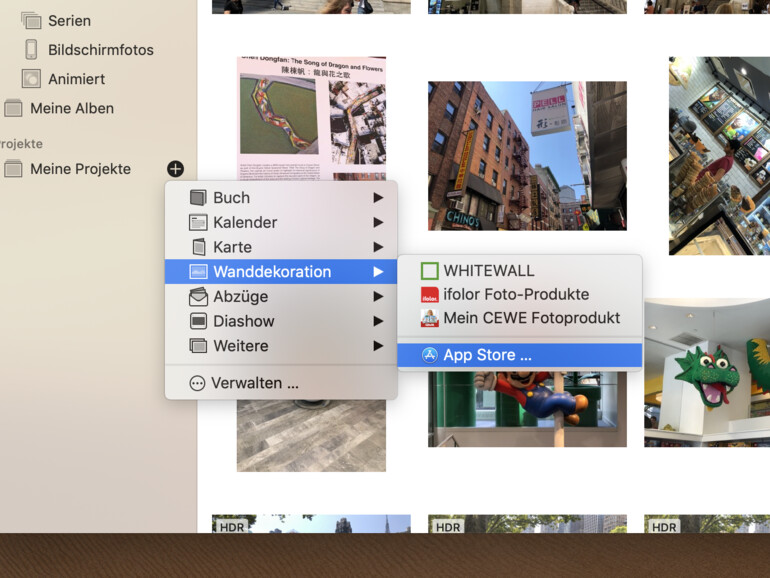
Task: Click the CEWE Fotoprodukt app icon
Action: tap(430, 318)
